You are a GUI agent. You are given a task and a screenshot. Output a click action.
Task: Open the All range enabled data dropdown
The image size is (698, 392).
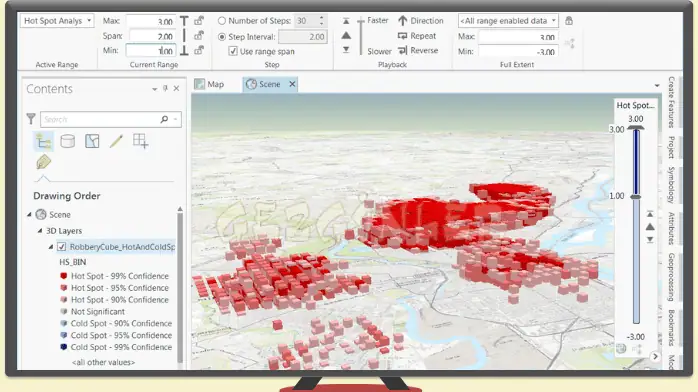coord(508,21)
